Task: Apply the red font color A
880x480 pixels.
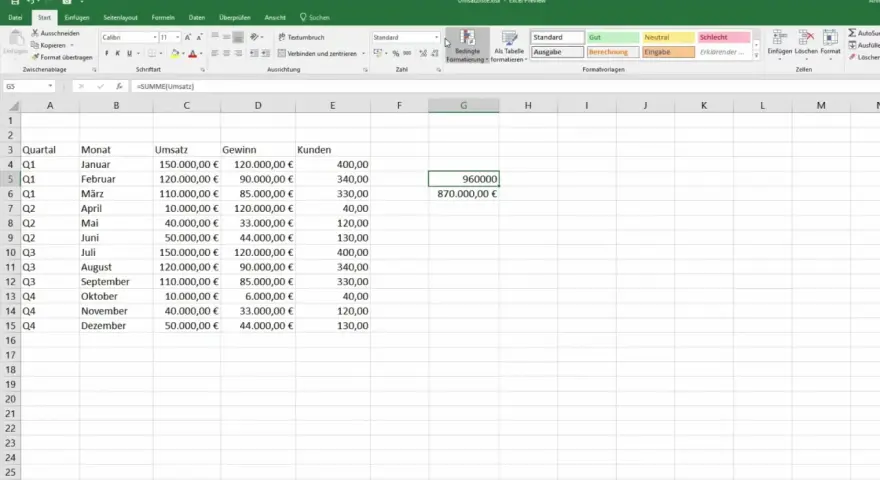Action: (192, 53)
